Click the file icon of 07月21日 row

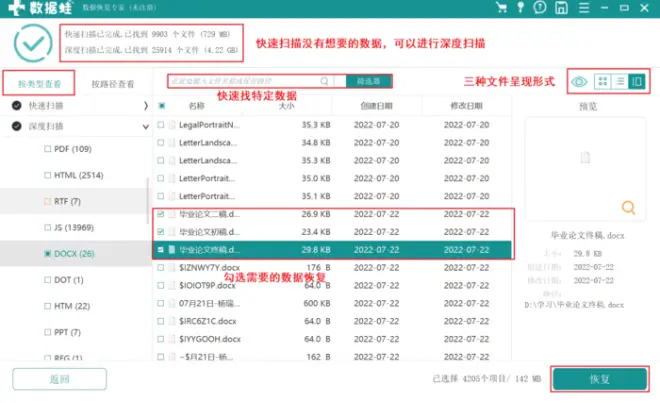pos(172,303)
